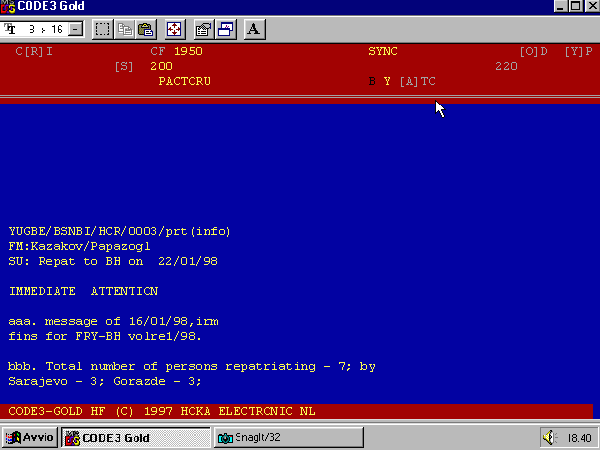600x450 pixels.
Task: Click the clock in the system tray
Action: 579,438
